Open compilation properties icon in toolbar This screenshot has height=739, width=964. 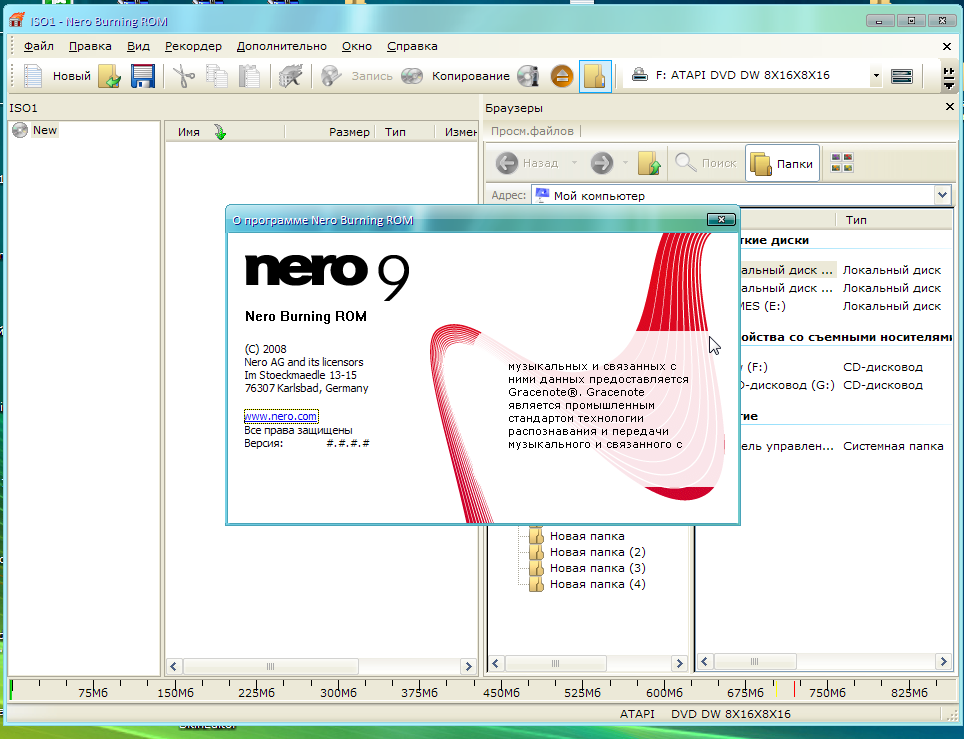(290, 76)
